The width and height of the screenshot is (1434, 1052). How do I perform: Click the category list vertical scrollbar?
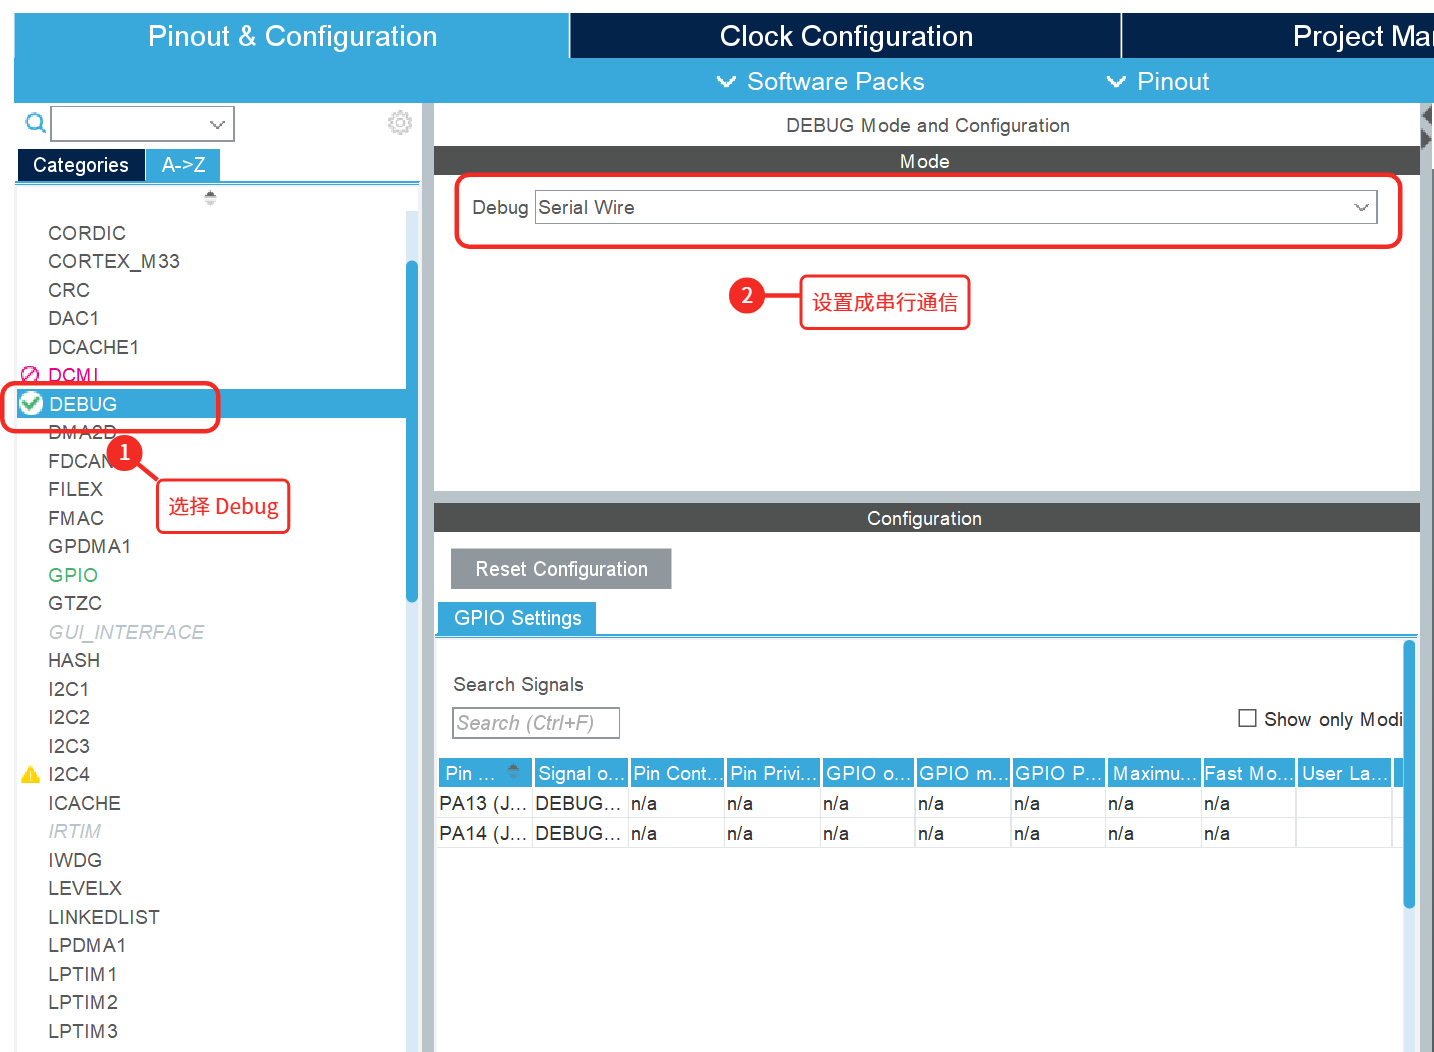pyautogui.click(x=412, y=431)
